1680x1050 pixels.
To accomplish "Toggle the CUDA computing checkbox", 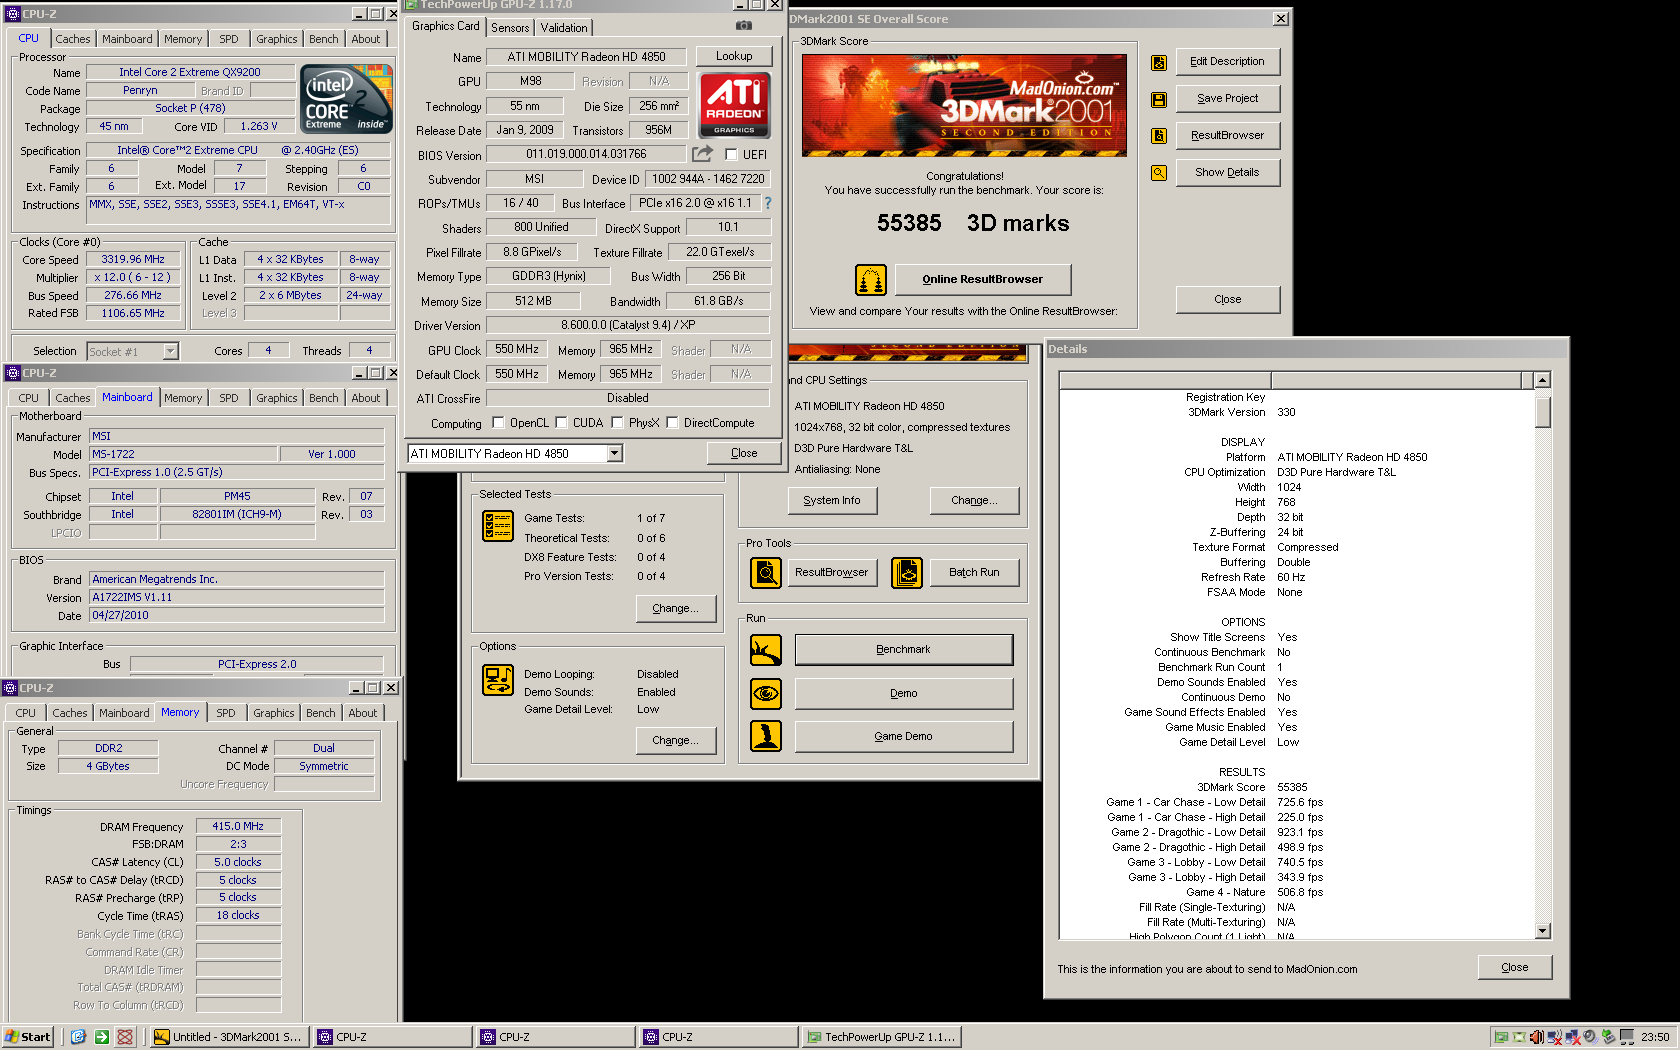I will tap(562, 423).
